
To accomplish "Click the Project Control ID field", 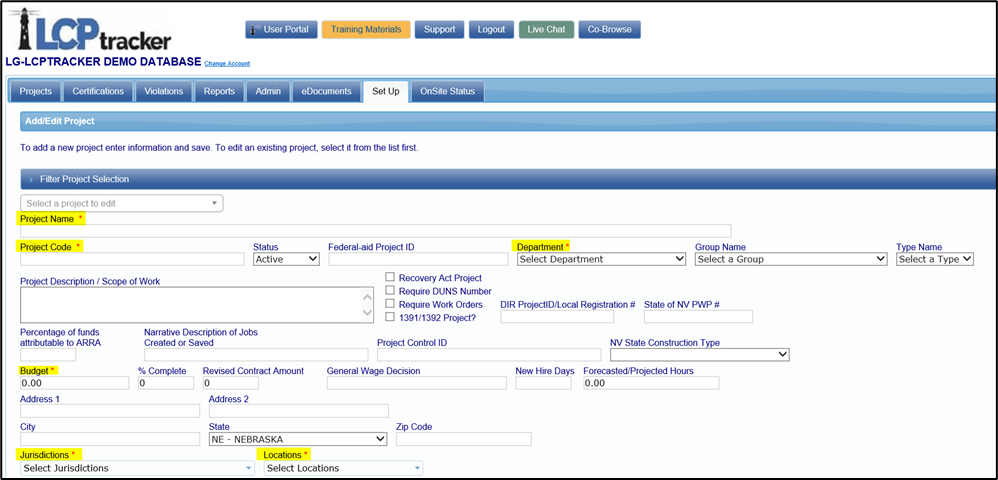I will click(489, 355).
